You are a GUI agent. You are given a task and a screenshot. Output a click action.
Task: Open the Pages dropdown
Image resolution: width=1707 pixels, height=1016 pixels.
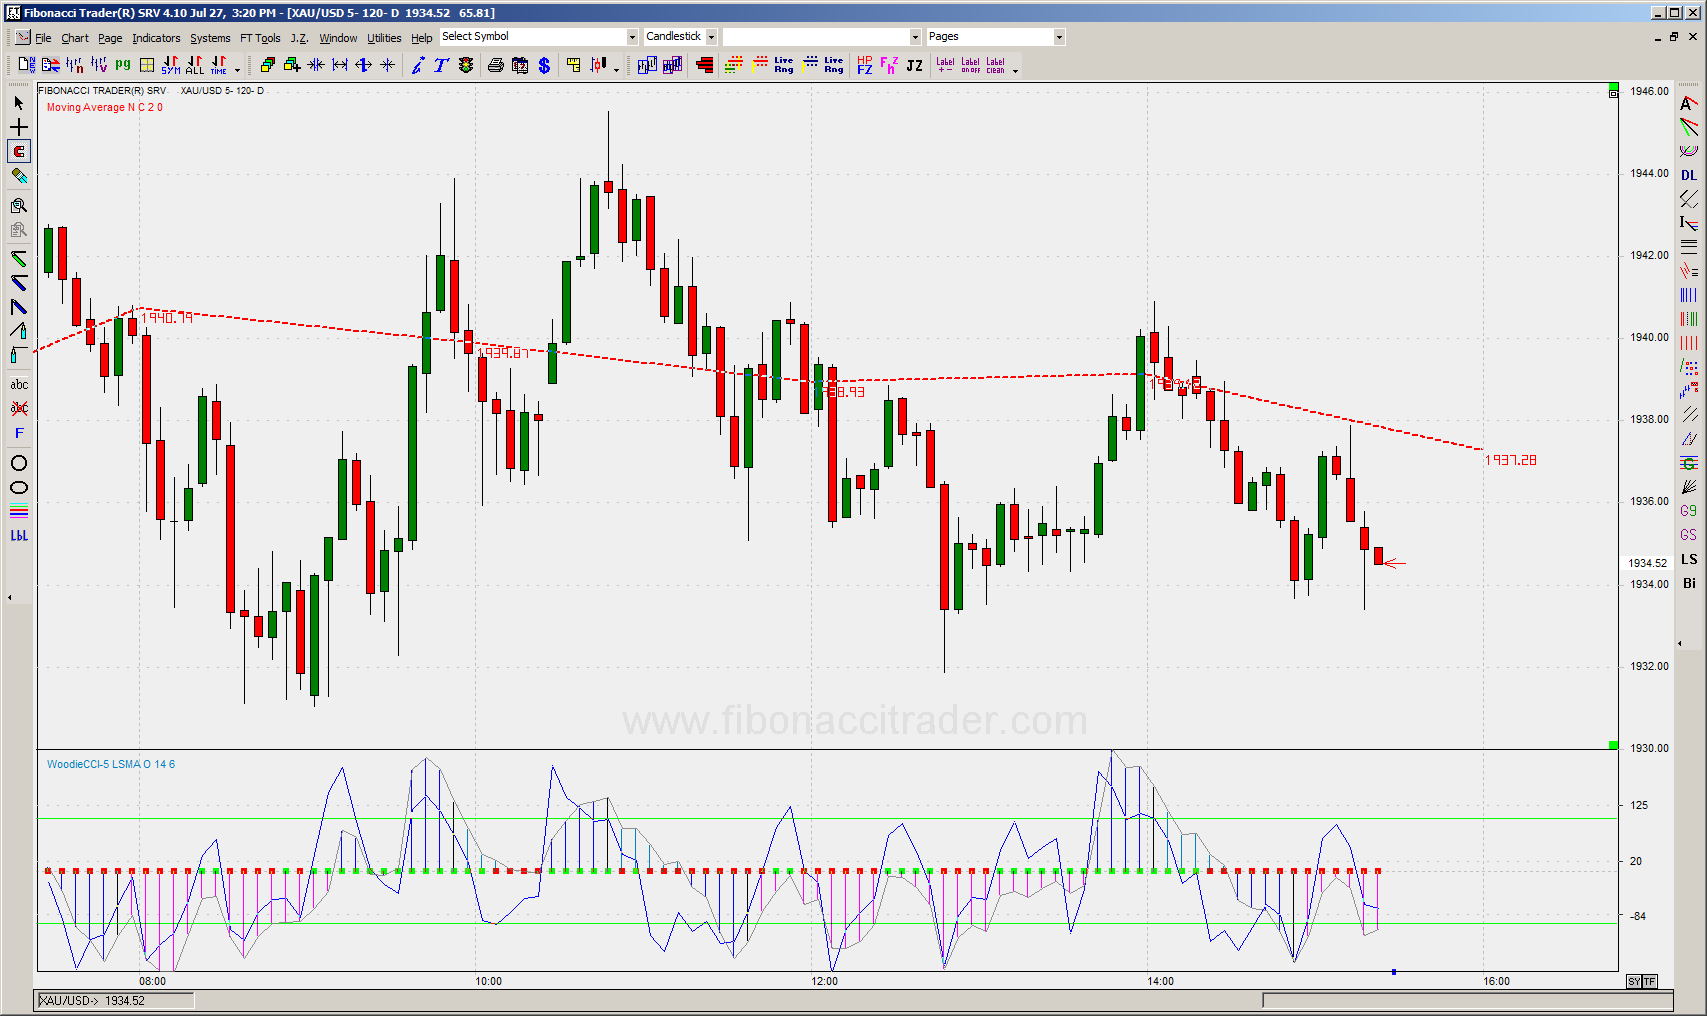point(1059,37)
